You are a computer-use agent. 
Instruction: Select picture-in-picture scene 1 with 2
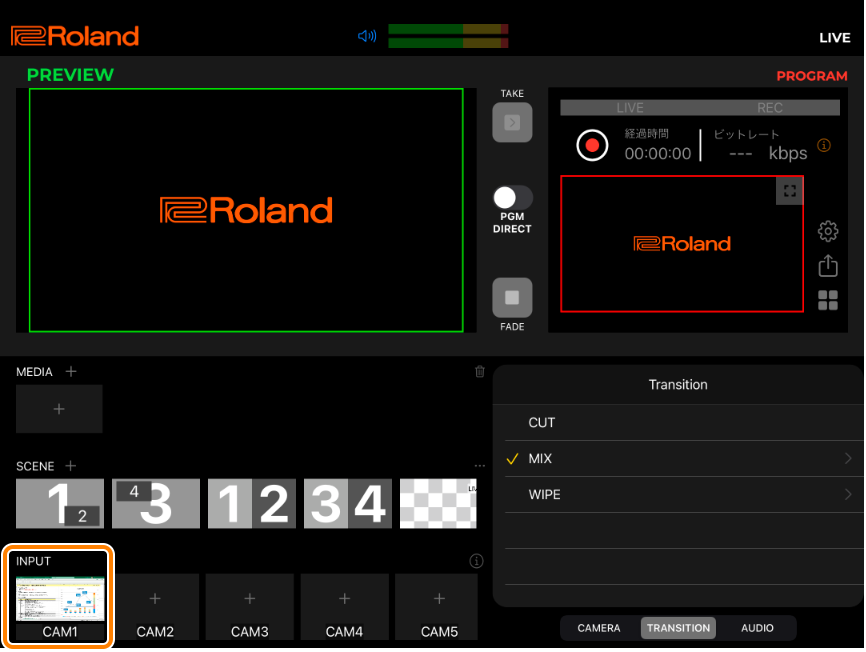point(60,503)
